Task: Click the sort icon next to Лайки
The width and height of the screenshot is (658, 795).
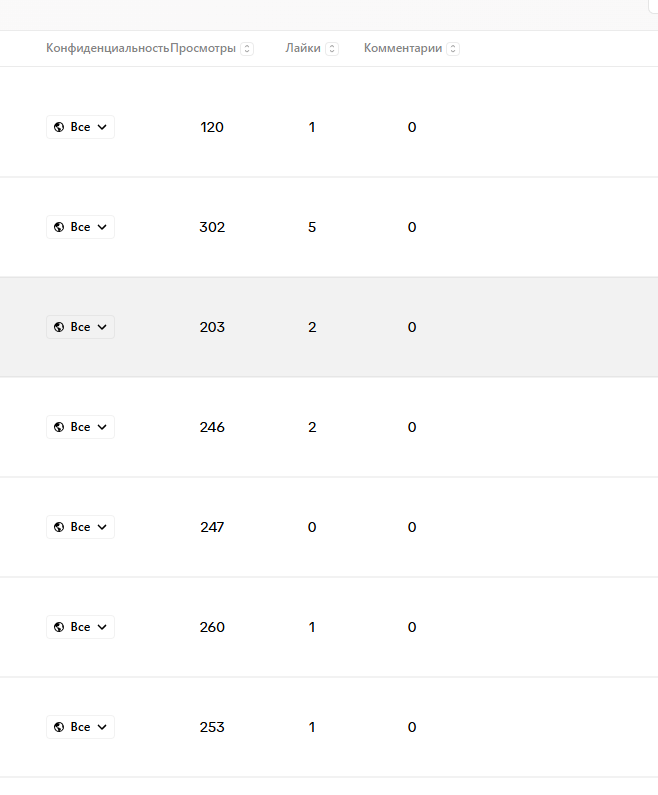Action: coord(332,48)
